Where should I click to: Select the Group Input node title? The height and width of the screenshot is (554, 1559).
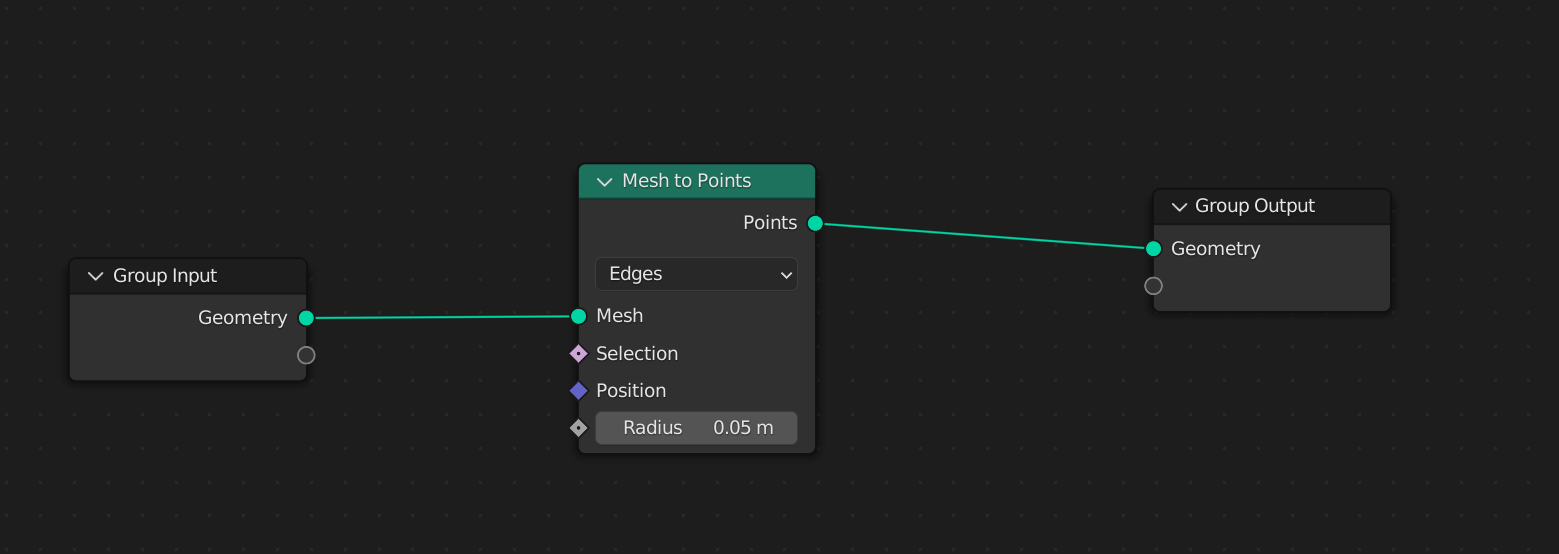click(x=165, y=276)
